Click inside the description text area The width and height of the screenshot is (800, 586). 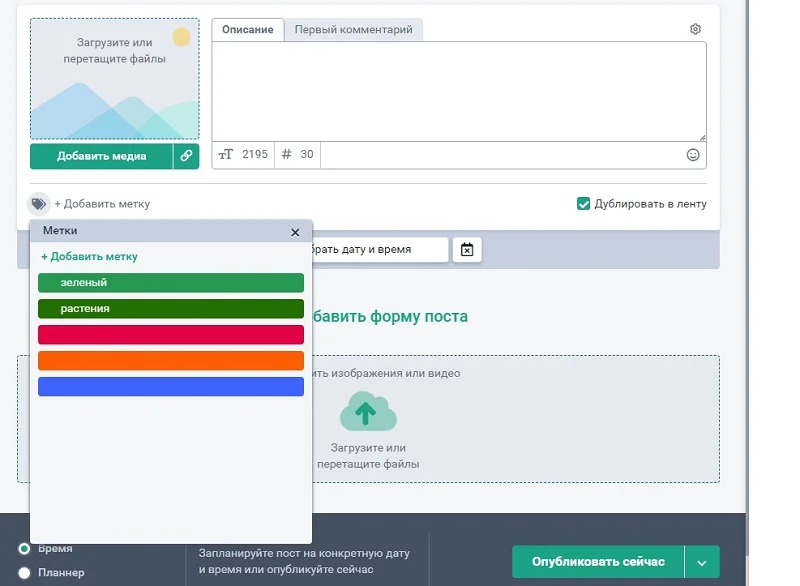coord(458,90)
